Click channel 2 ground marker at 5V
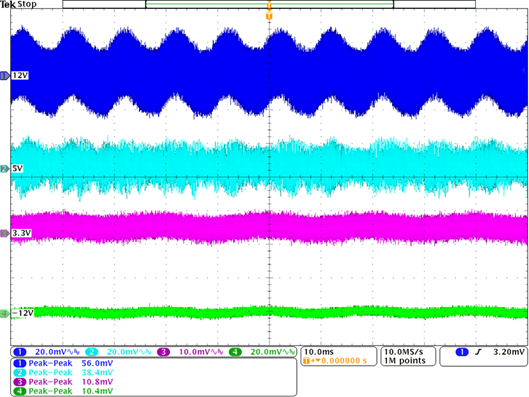This screenshot has height=397, width=529. pos(5,169)
